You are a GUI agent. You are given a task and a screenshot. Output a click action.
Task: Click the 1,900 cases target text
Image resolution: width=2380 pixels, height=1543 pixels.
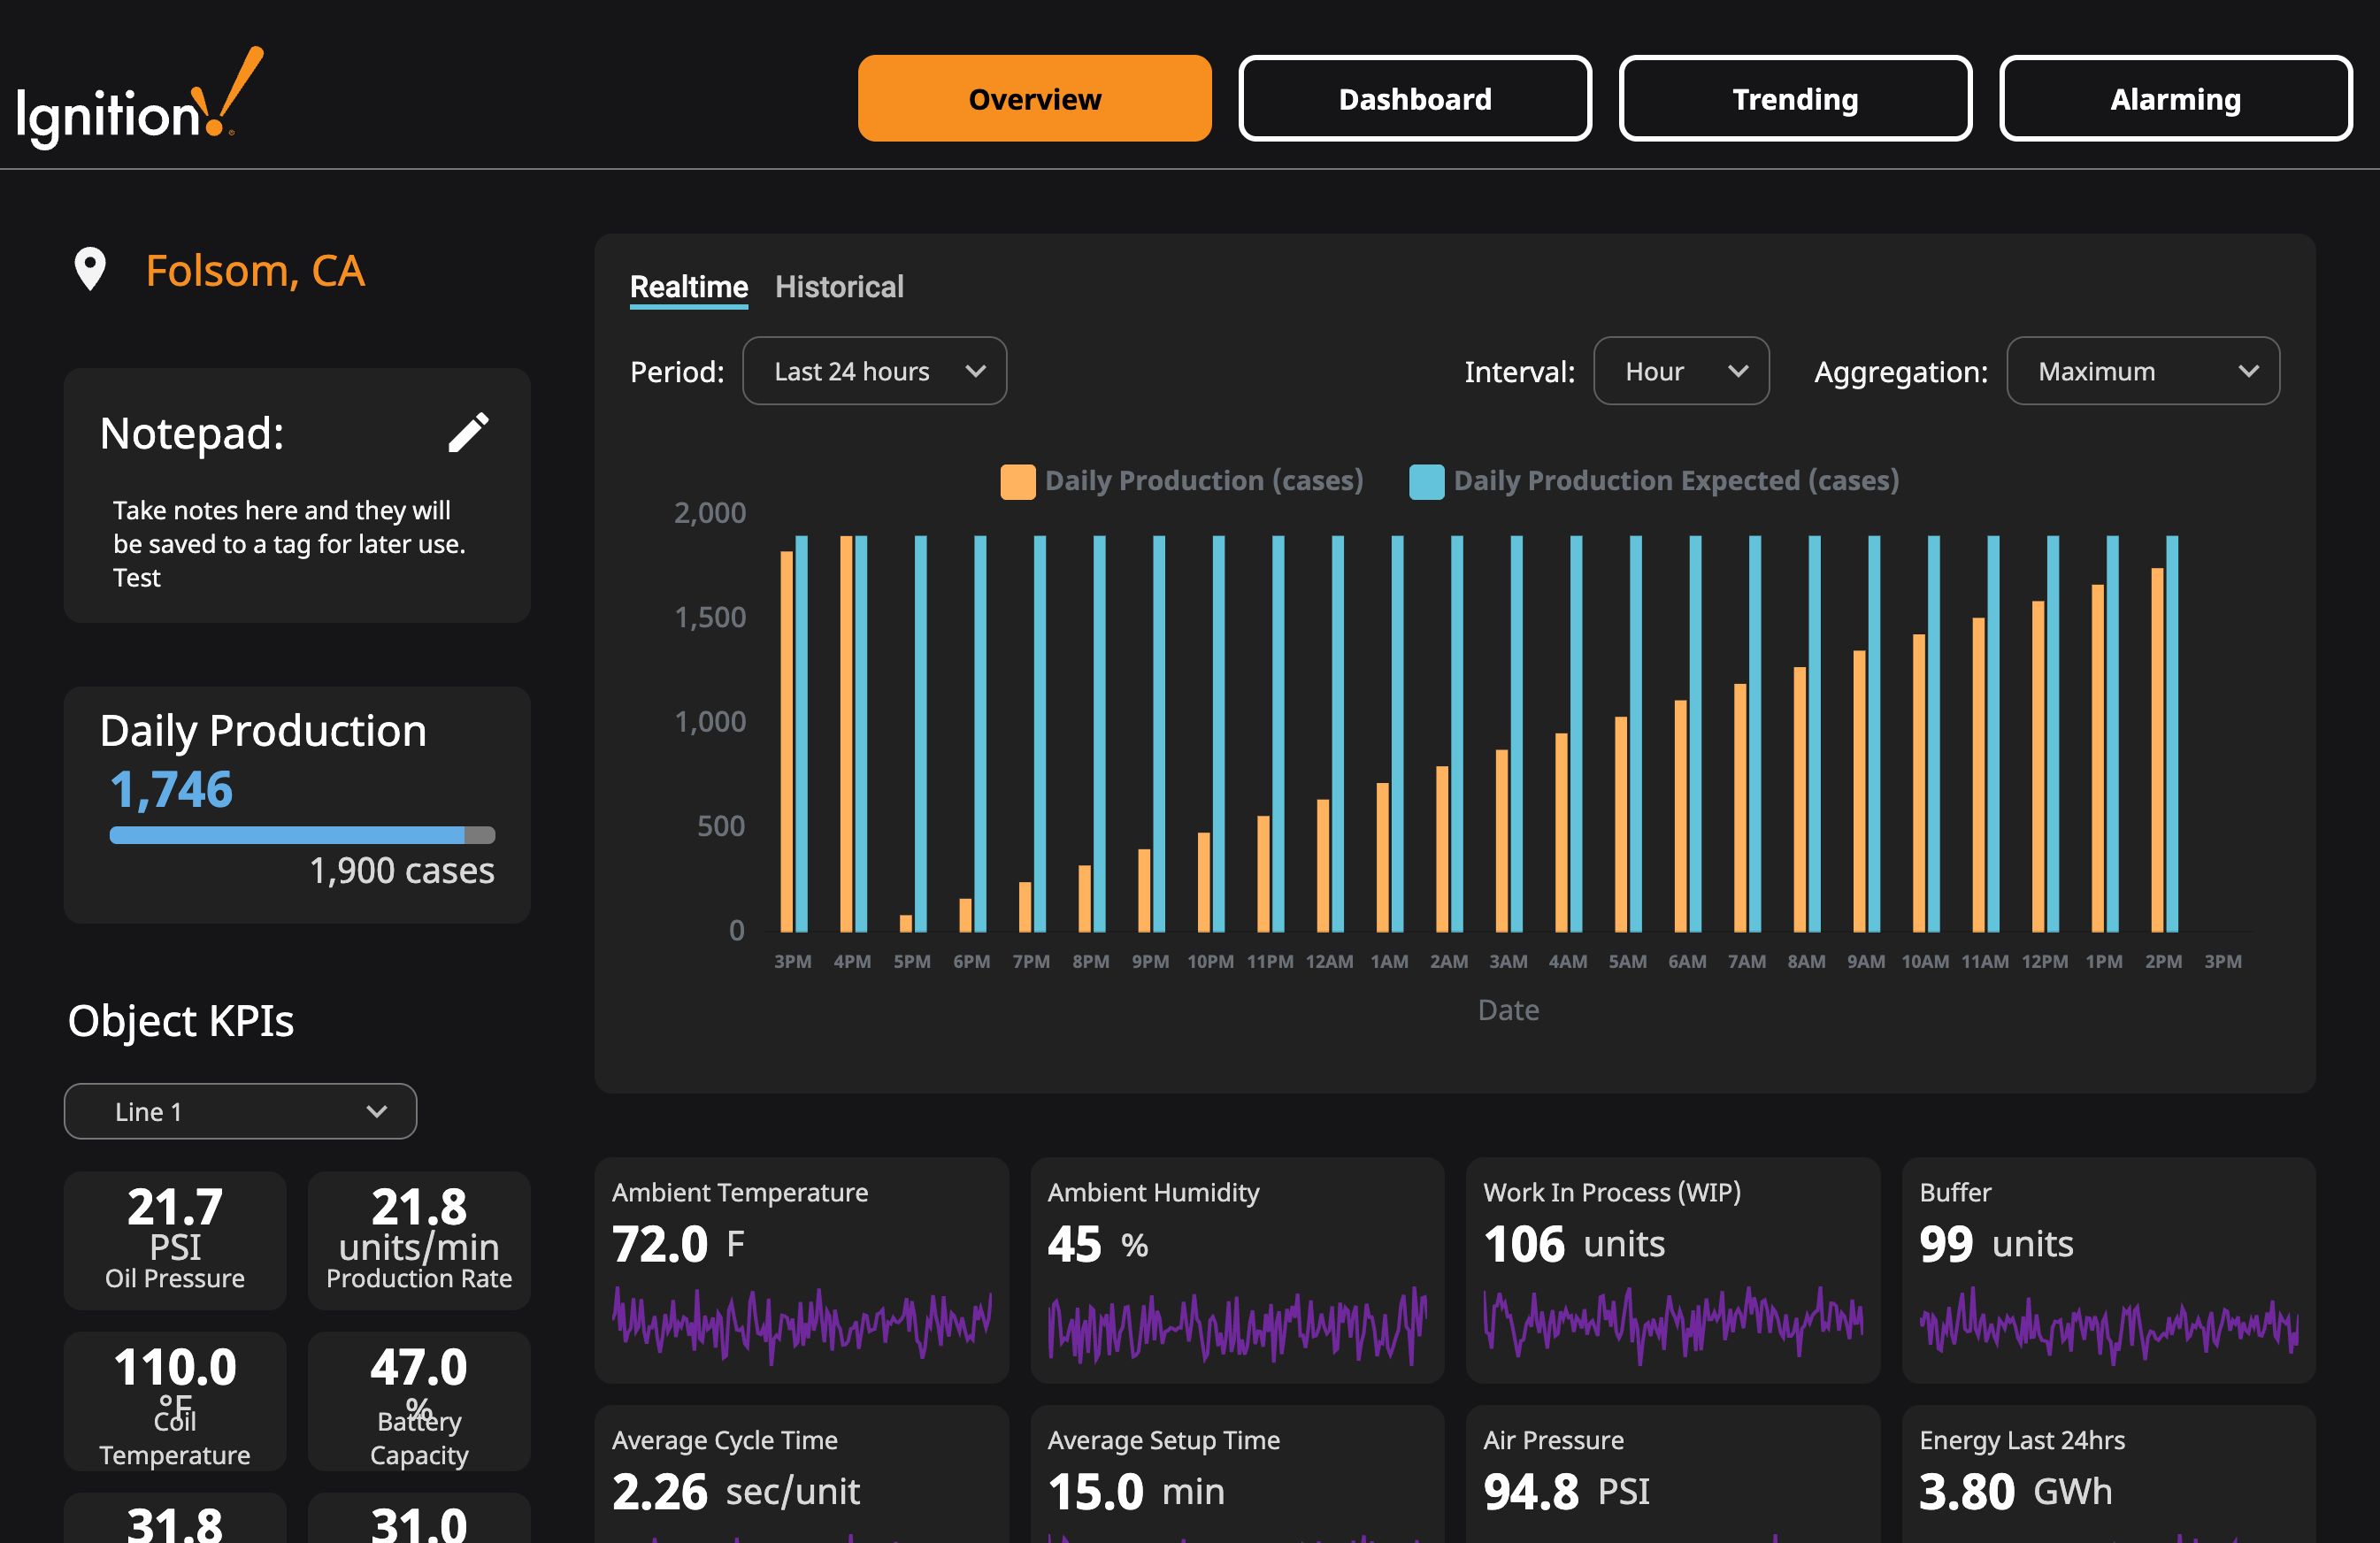[402, 870]
